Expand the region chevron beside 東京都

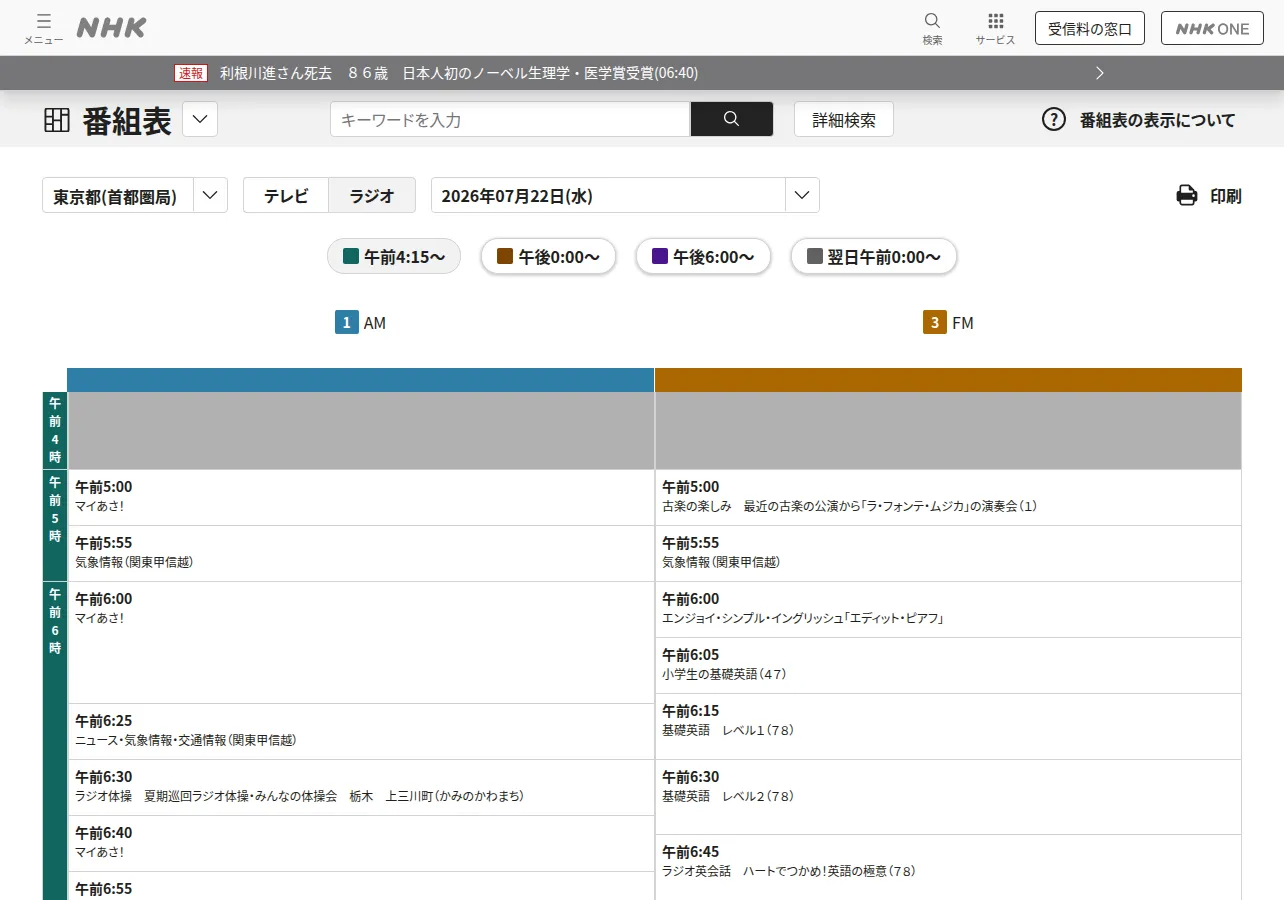(210, 195)
